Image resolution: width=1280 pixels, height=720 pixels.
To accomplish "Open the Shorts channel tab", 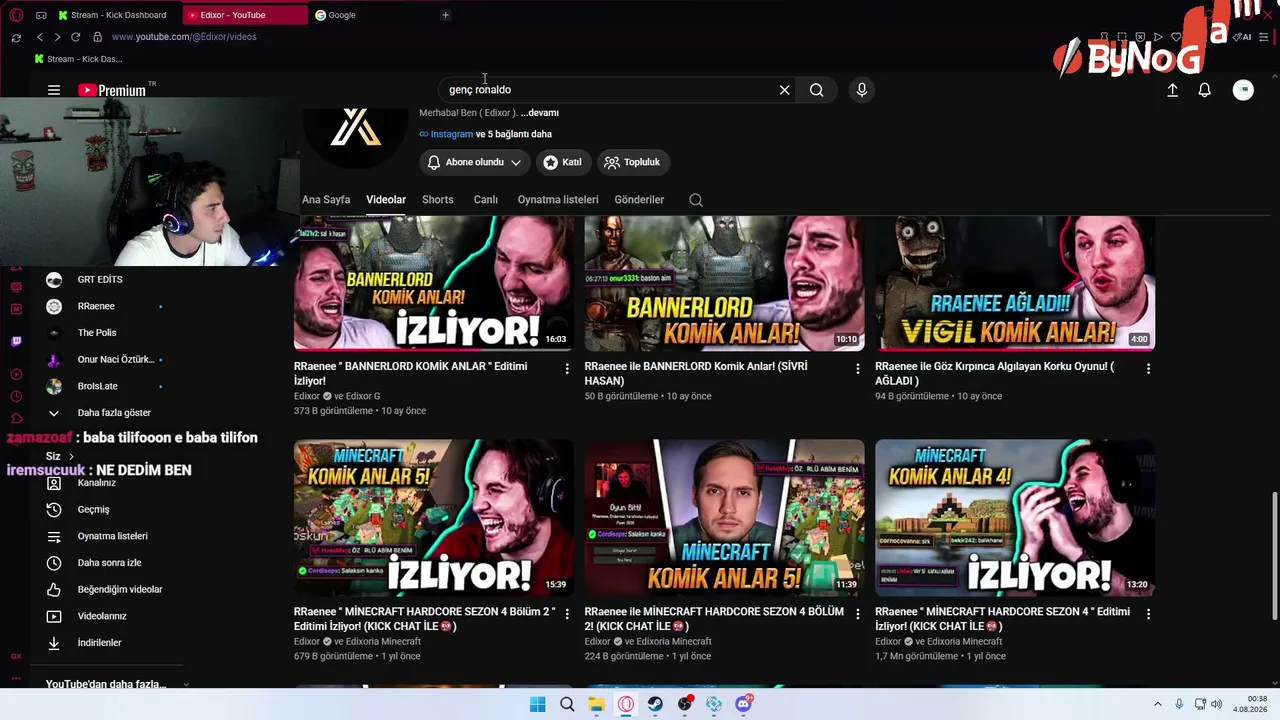I will pos(438,200).
